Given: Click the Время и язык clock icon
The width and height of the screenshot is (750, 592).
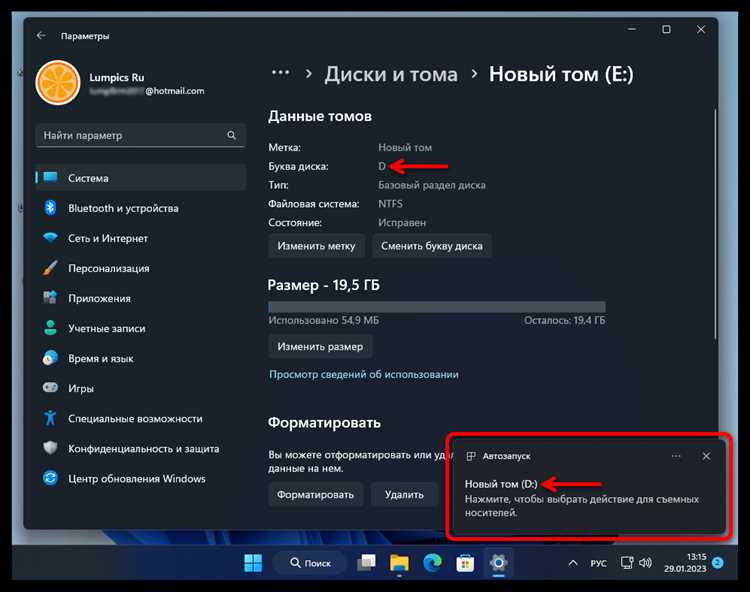Looking at the screenshot, I should point(50,358).
